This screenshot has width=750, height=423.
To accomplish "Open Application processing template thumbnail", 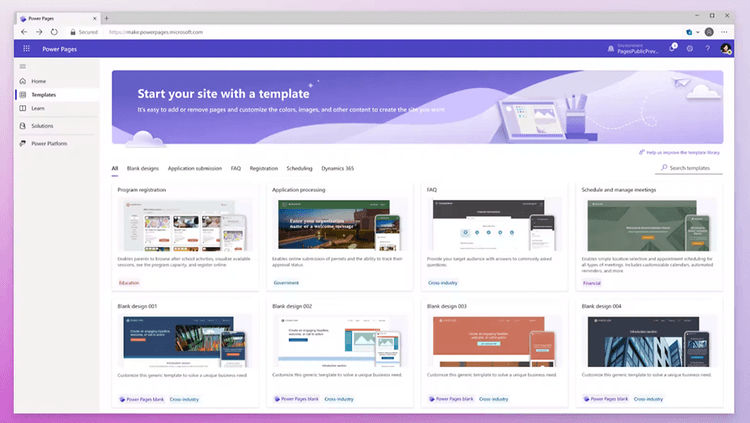I will 340,225.
